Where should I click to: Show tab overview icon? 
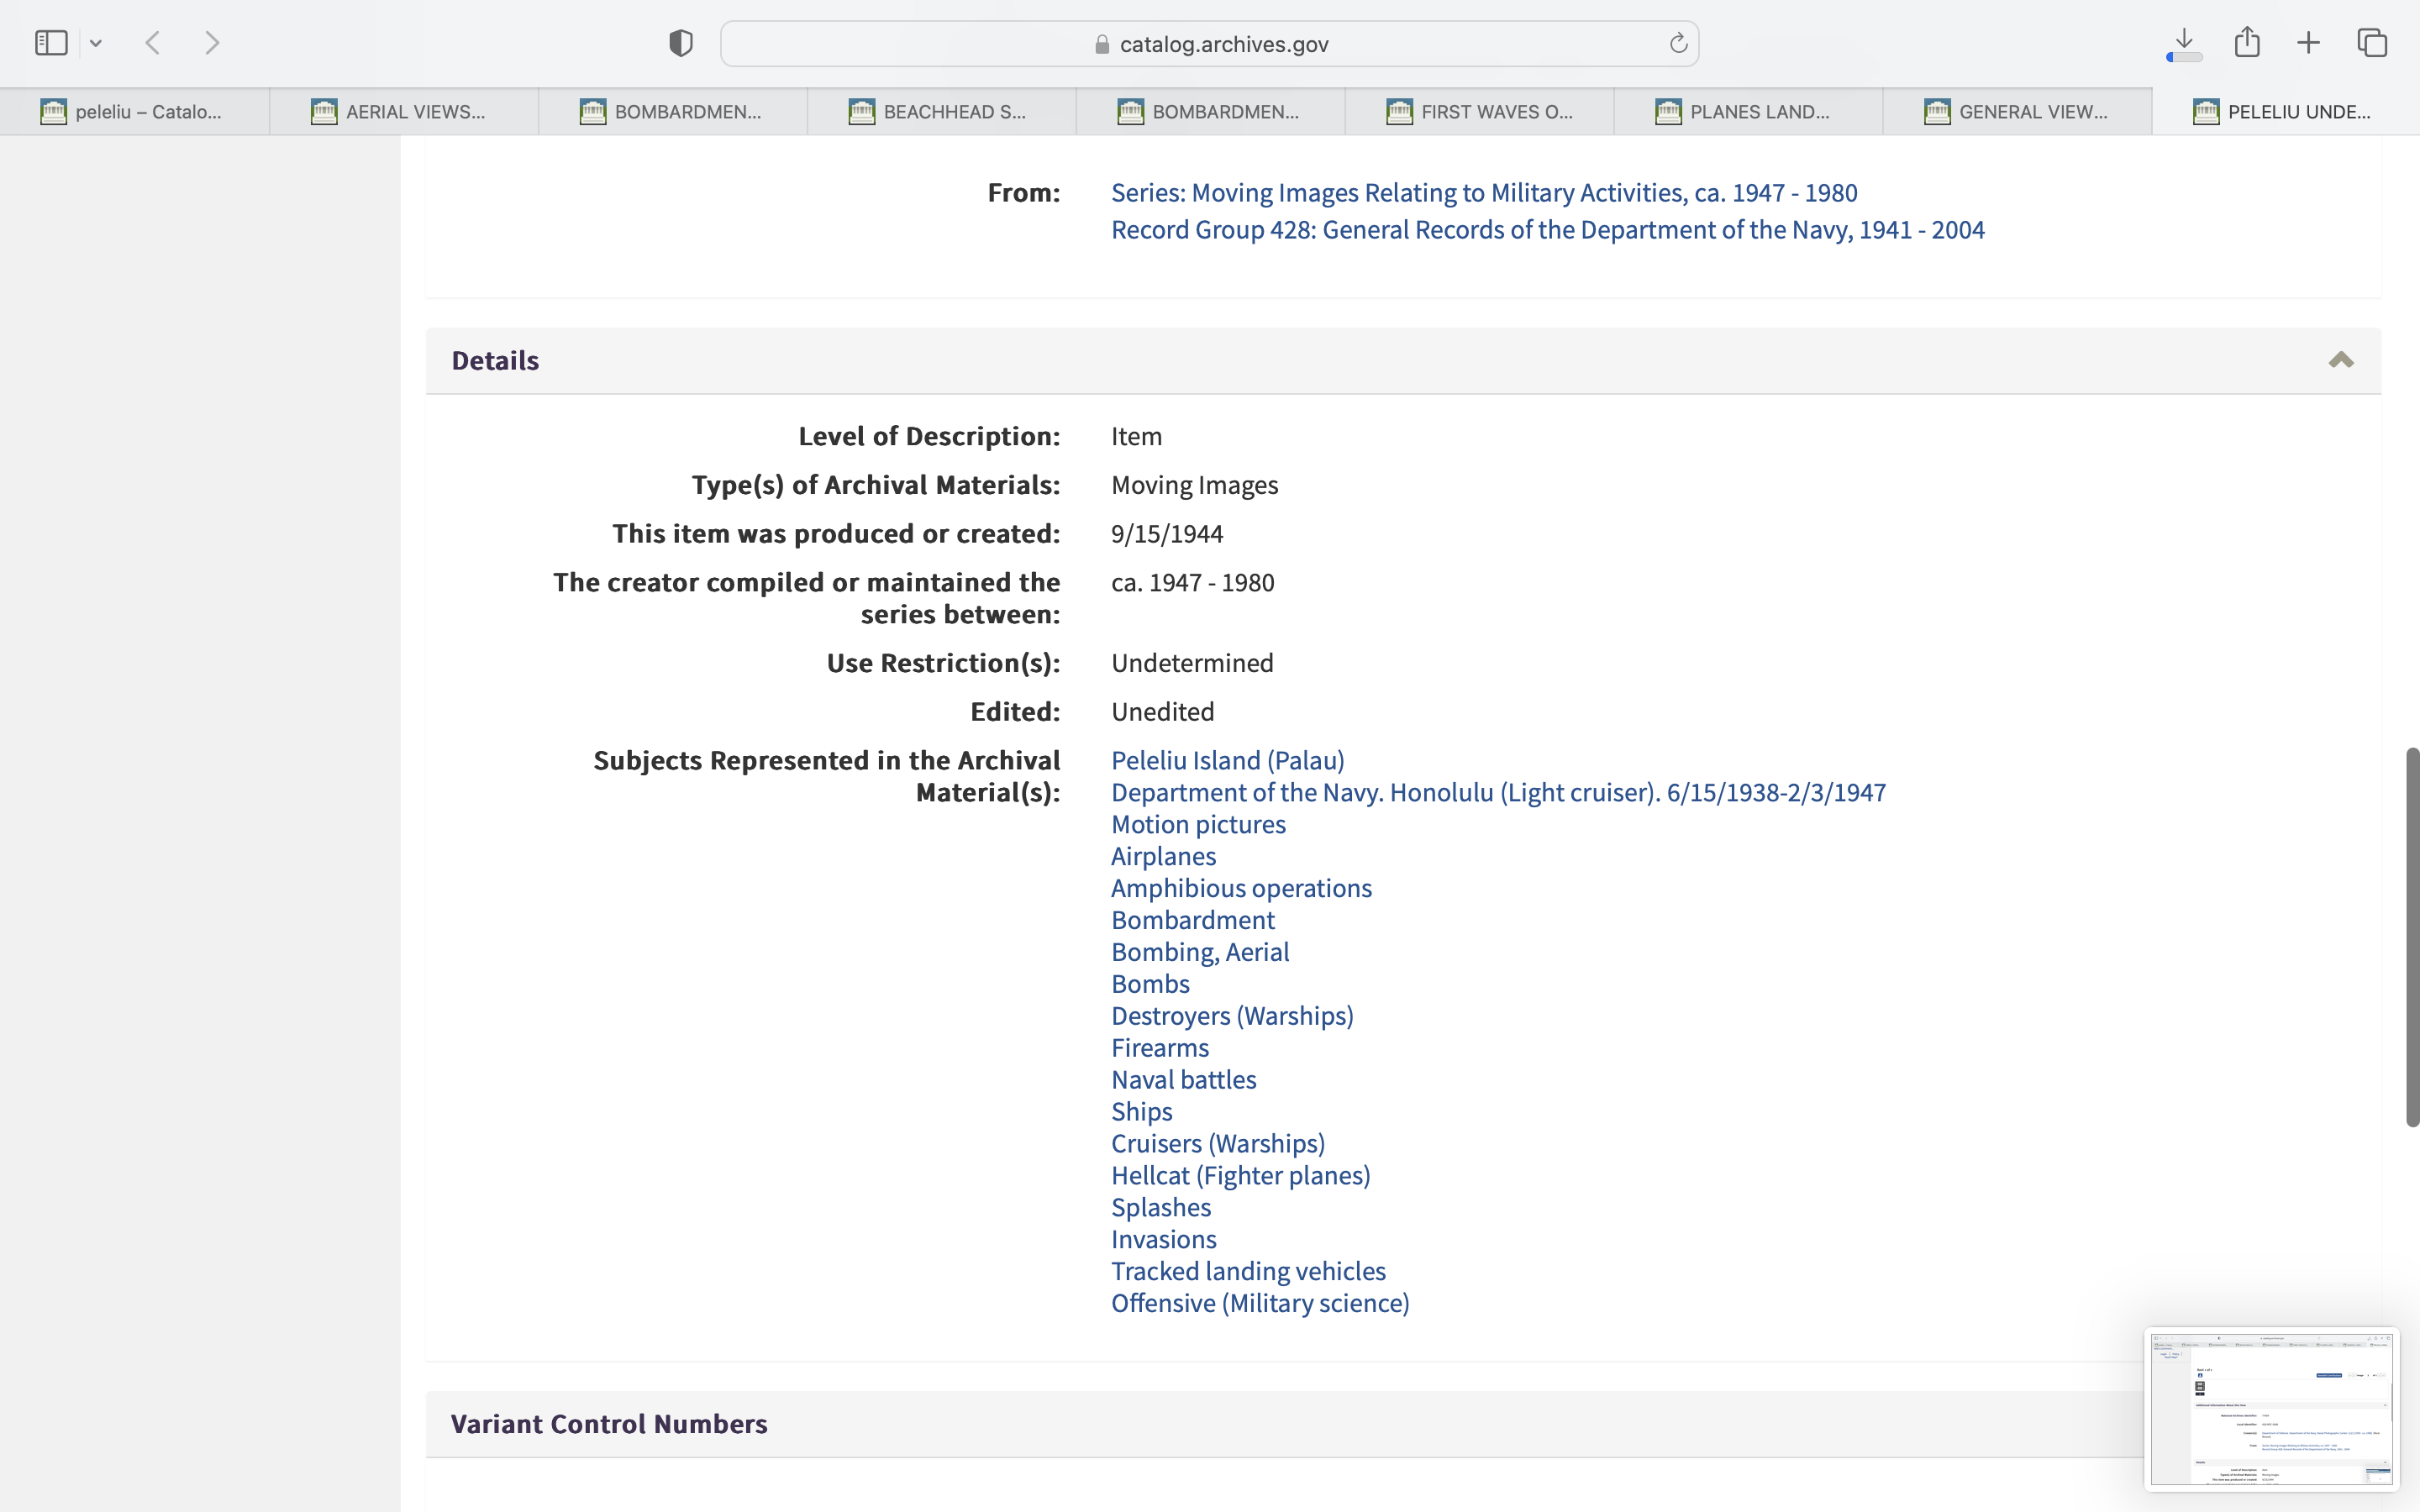tap(2372, 43)
